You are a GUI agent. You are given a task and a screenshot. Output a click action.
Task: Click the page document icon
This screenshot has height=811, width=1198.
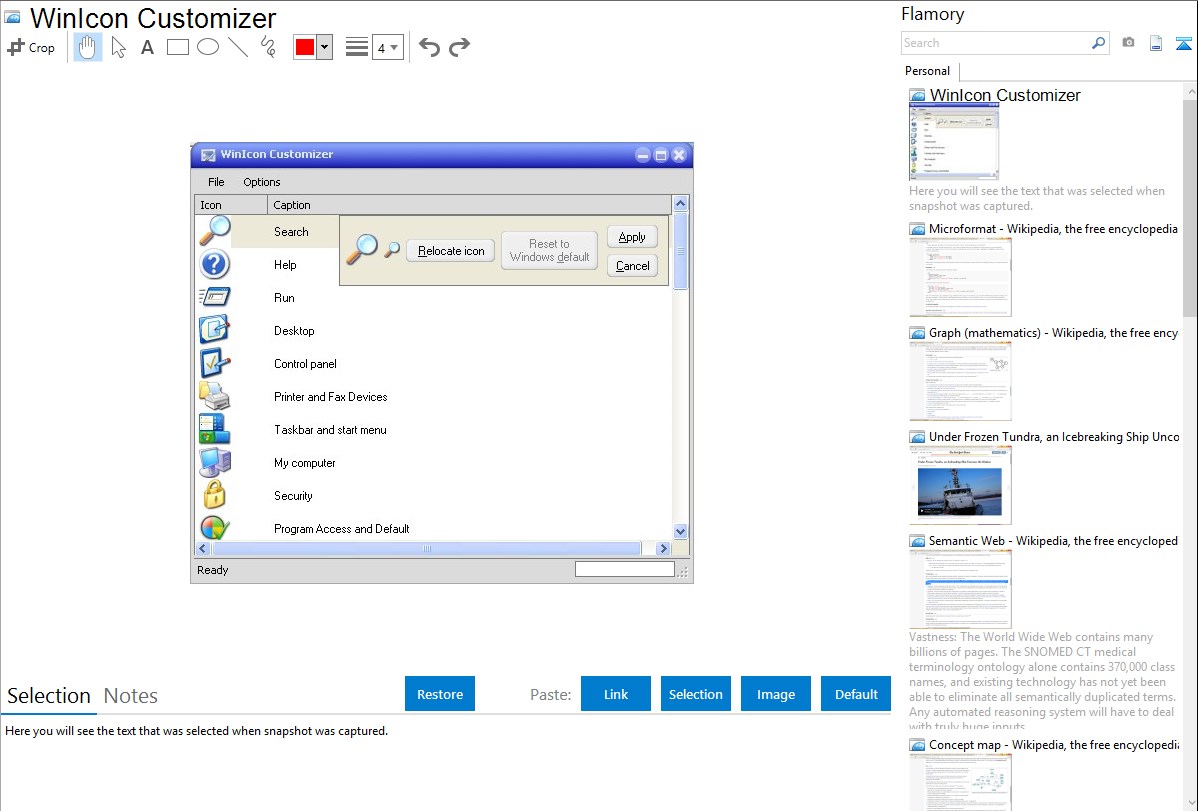1156,43
